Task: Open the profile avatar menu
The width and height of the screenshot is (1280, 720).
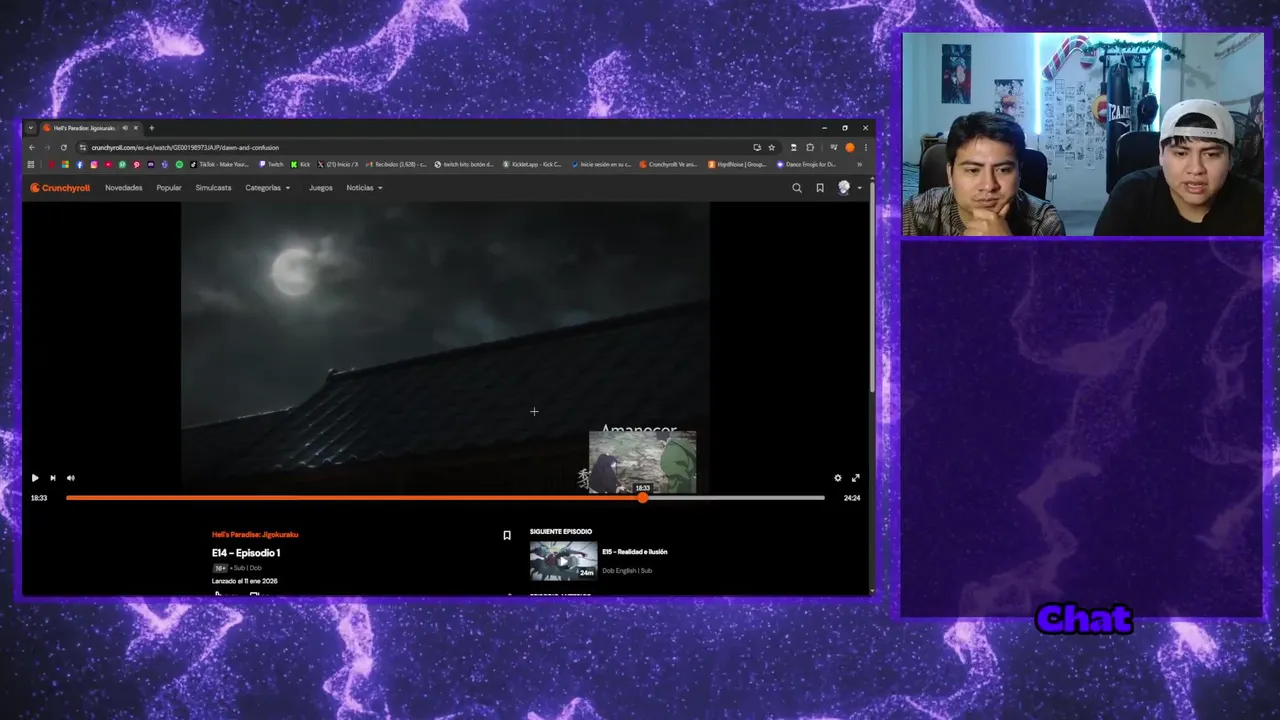Action: pos(848,188)
